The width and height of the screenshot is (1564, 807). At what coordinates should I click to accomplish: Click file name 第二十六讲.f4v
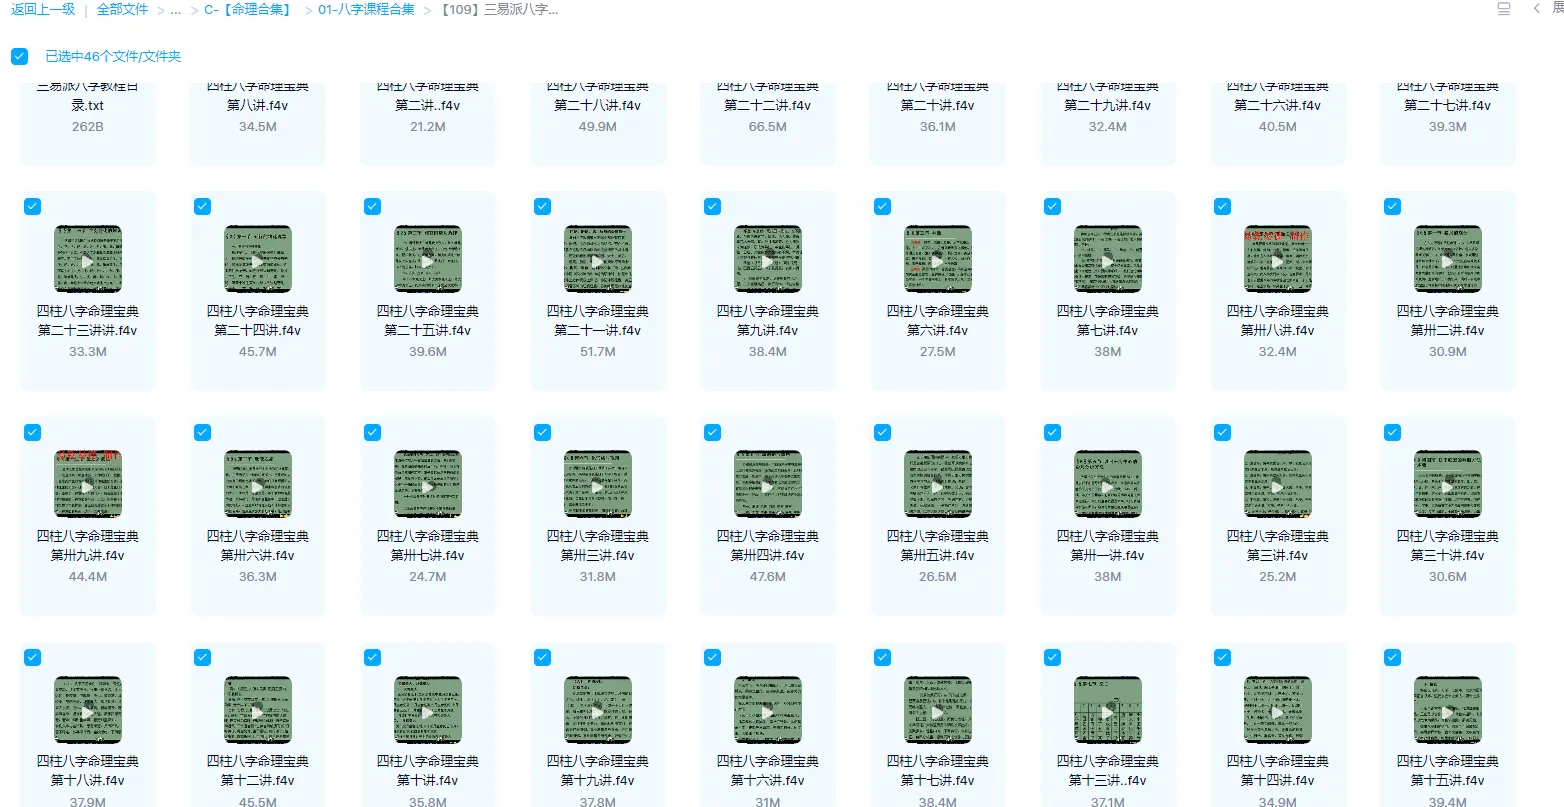[x=1278, y=105]
